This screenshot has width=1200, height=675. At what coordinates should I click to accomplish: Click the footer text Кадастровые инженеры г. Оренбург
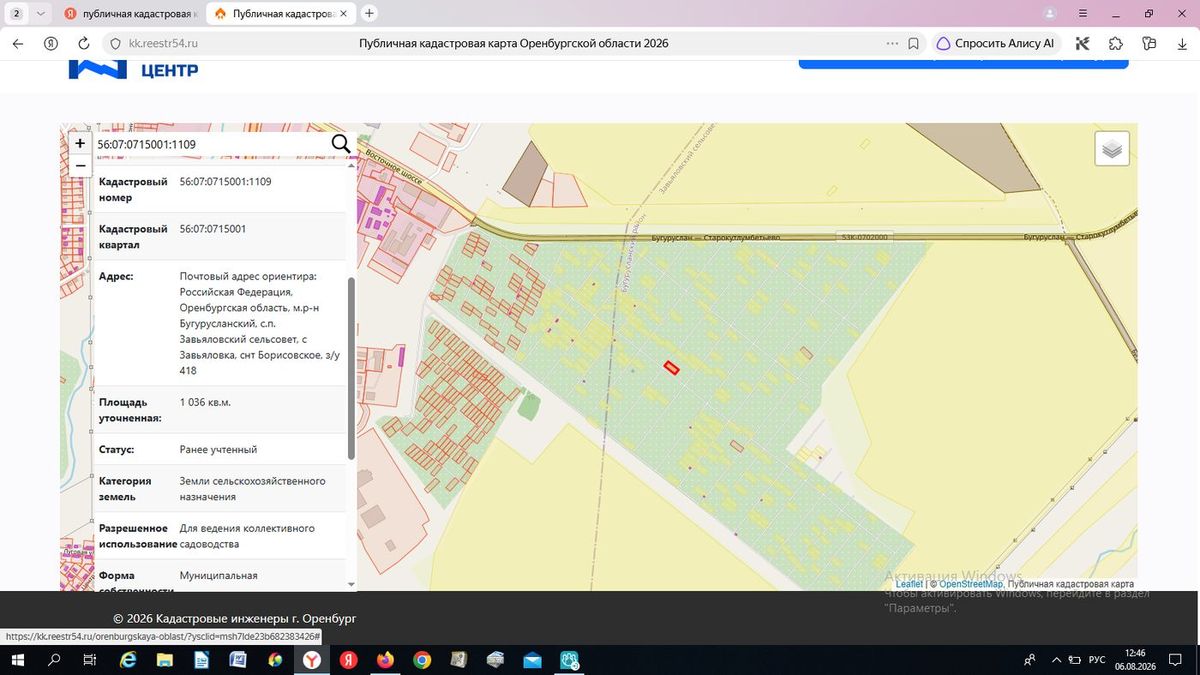pyautogui.click(x=235, y=619)
